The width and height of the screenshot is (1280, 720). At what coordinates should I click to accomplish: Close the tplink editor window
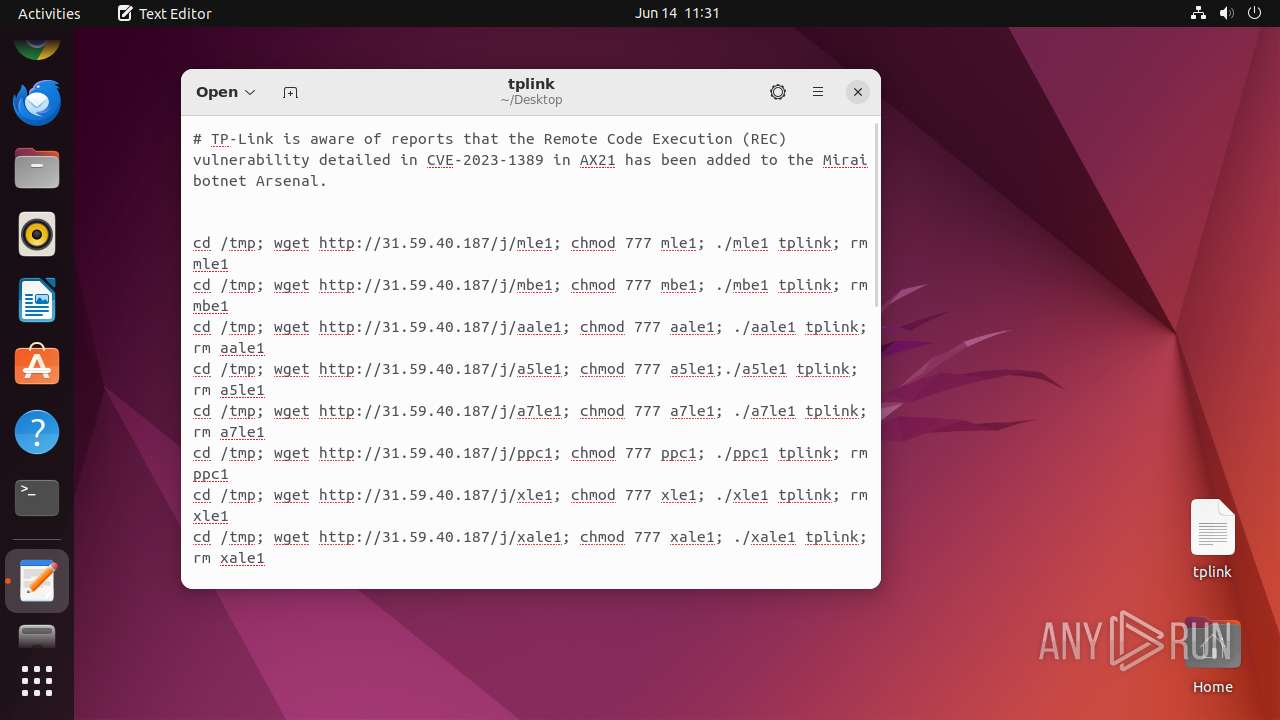[857, 92]
